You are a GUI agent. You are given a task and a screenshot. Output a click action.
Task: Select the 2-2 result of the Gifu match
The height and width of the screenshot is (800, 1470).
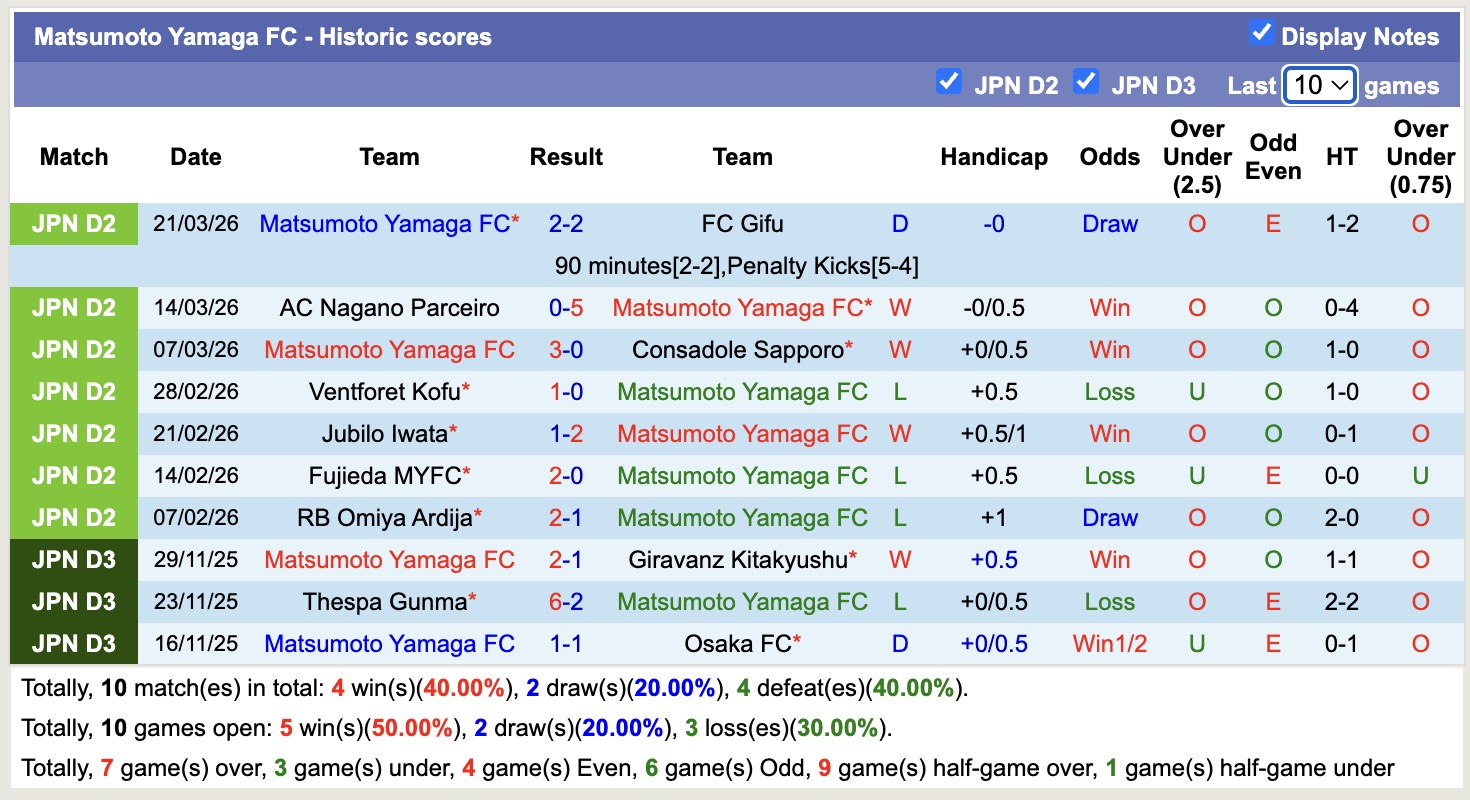click(566, 223)
